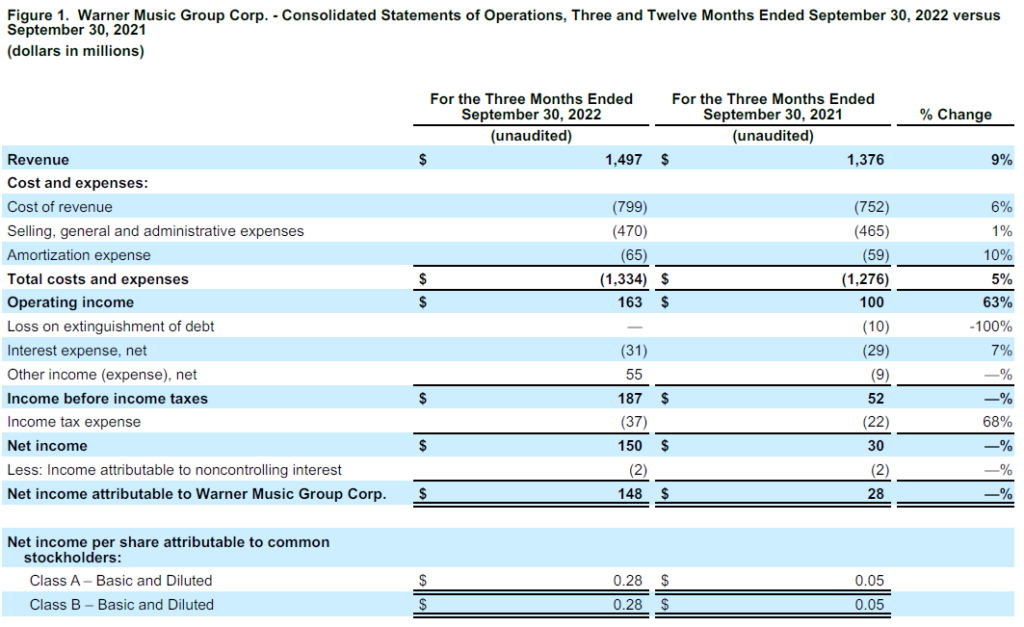Screen dimensions: 1024x627
Task: Click the 'Net income' row label
Action: [x=47, y=446]
